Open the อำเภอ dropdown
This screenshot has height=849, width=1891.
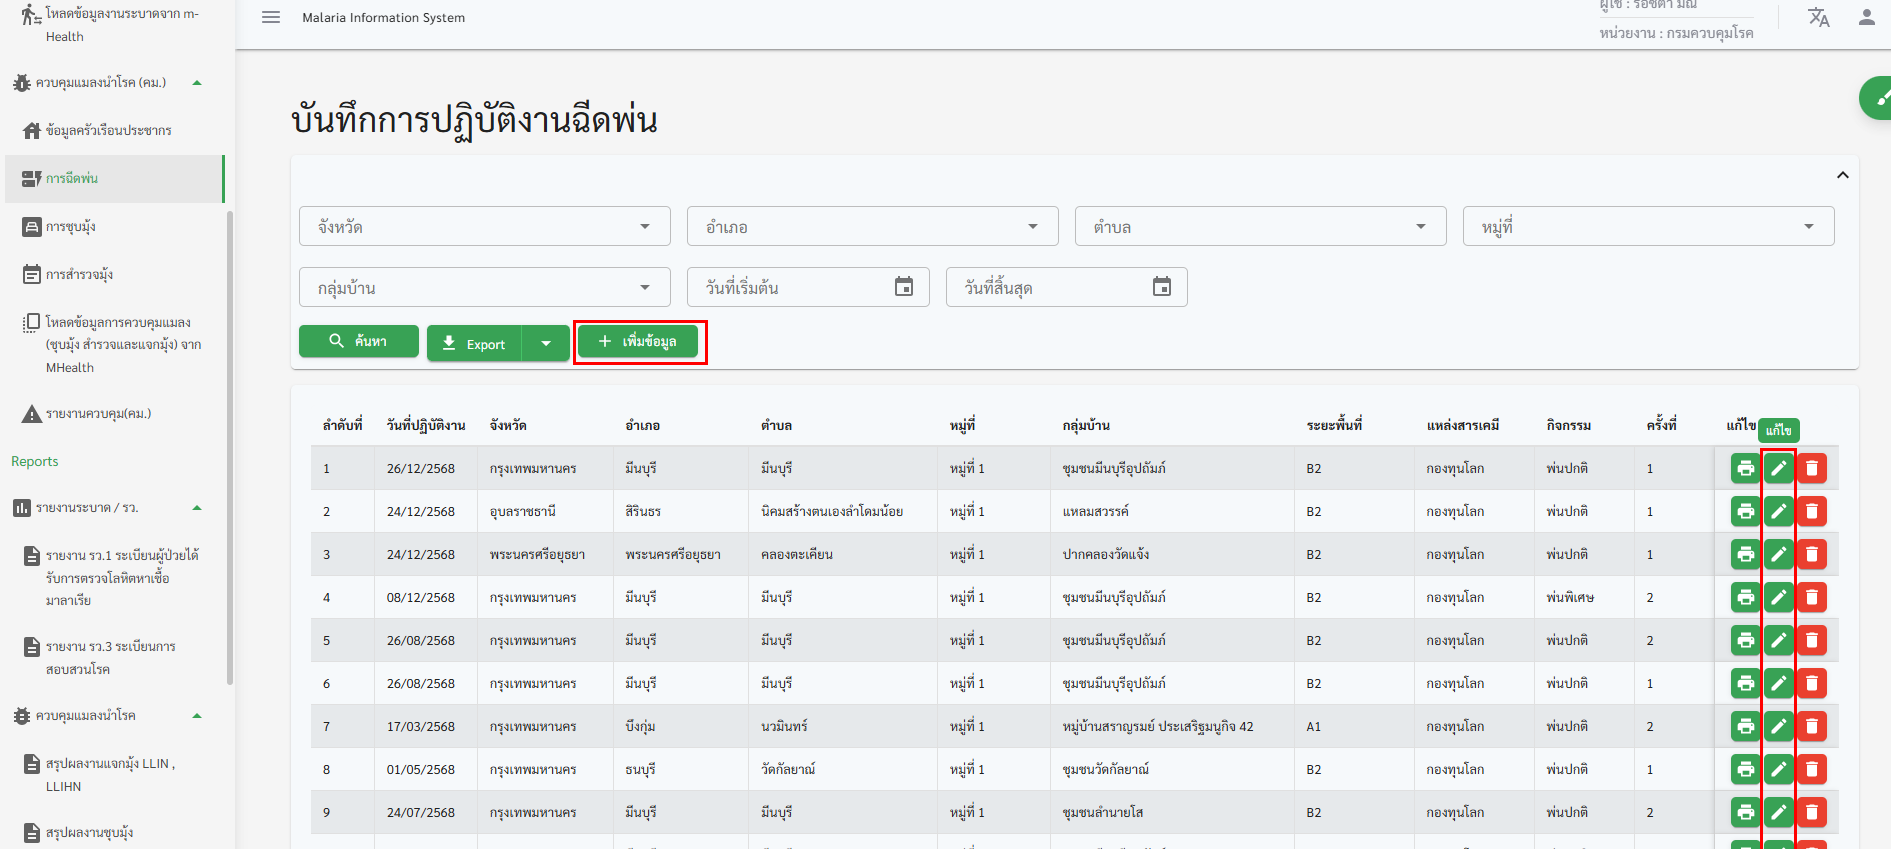pyautogui.click(x=872, y=226)
